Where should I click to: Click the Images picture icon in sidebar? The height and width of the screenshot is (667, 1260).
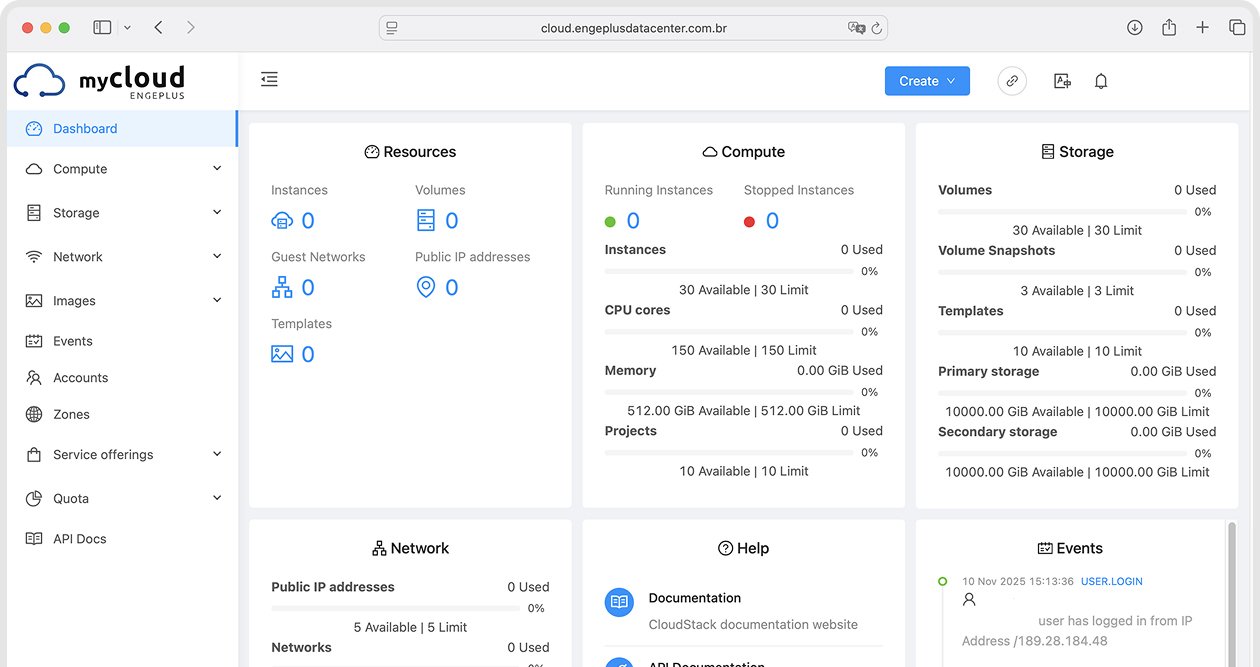coord(34,301)
